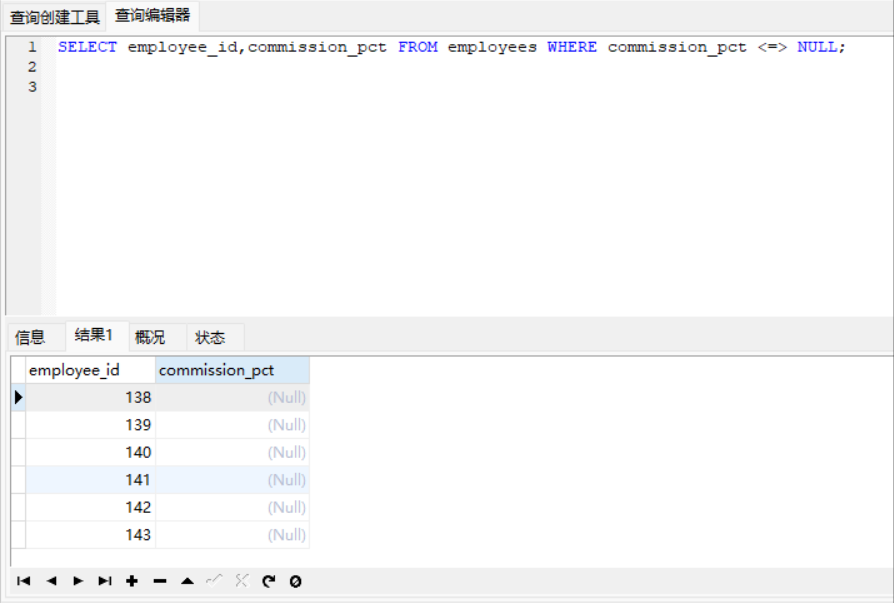Delete record with minus icon
Viewport: 894px width, 603px height.
(160, 581)
